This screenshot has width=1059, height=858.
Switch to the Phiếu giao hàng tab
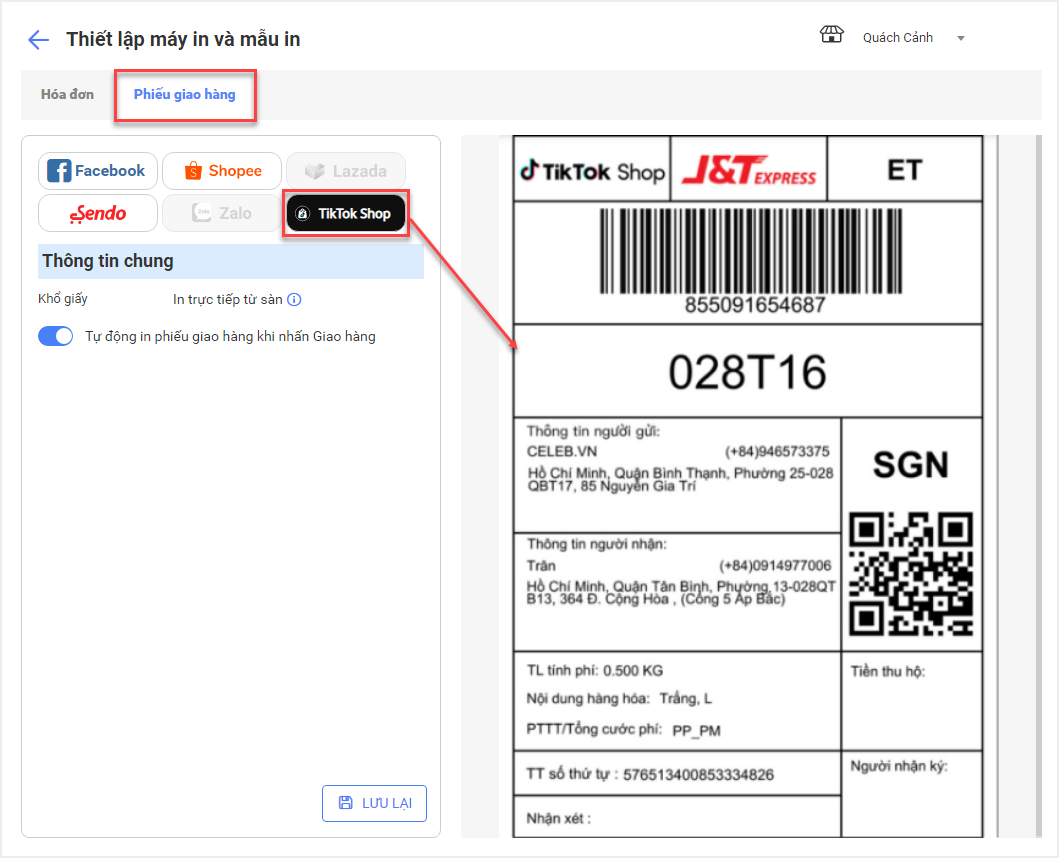pyautogui.click(x=184, y=95)
